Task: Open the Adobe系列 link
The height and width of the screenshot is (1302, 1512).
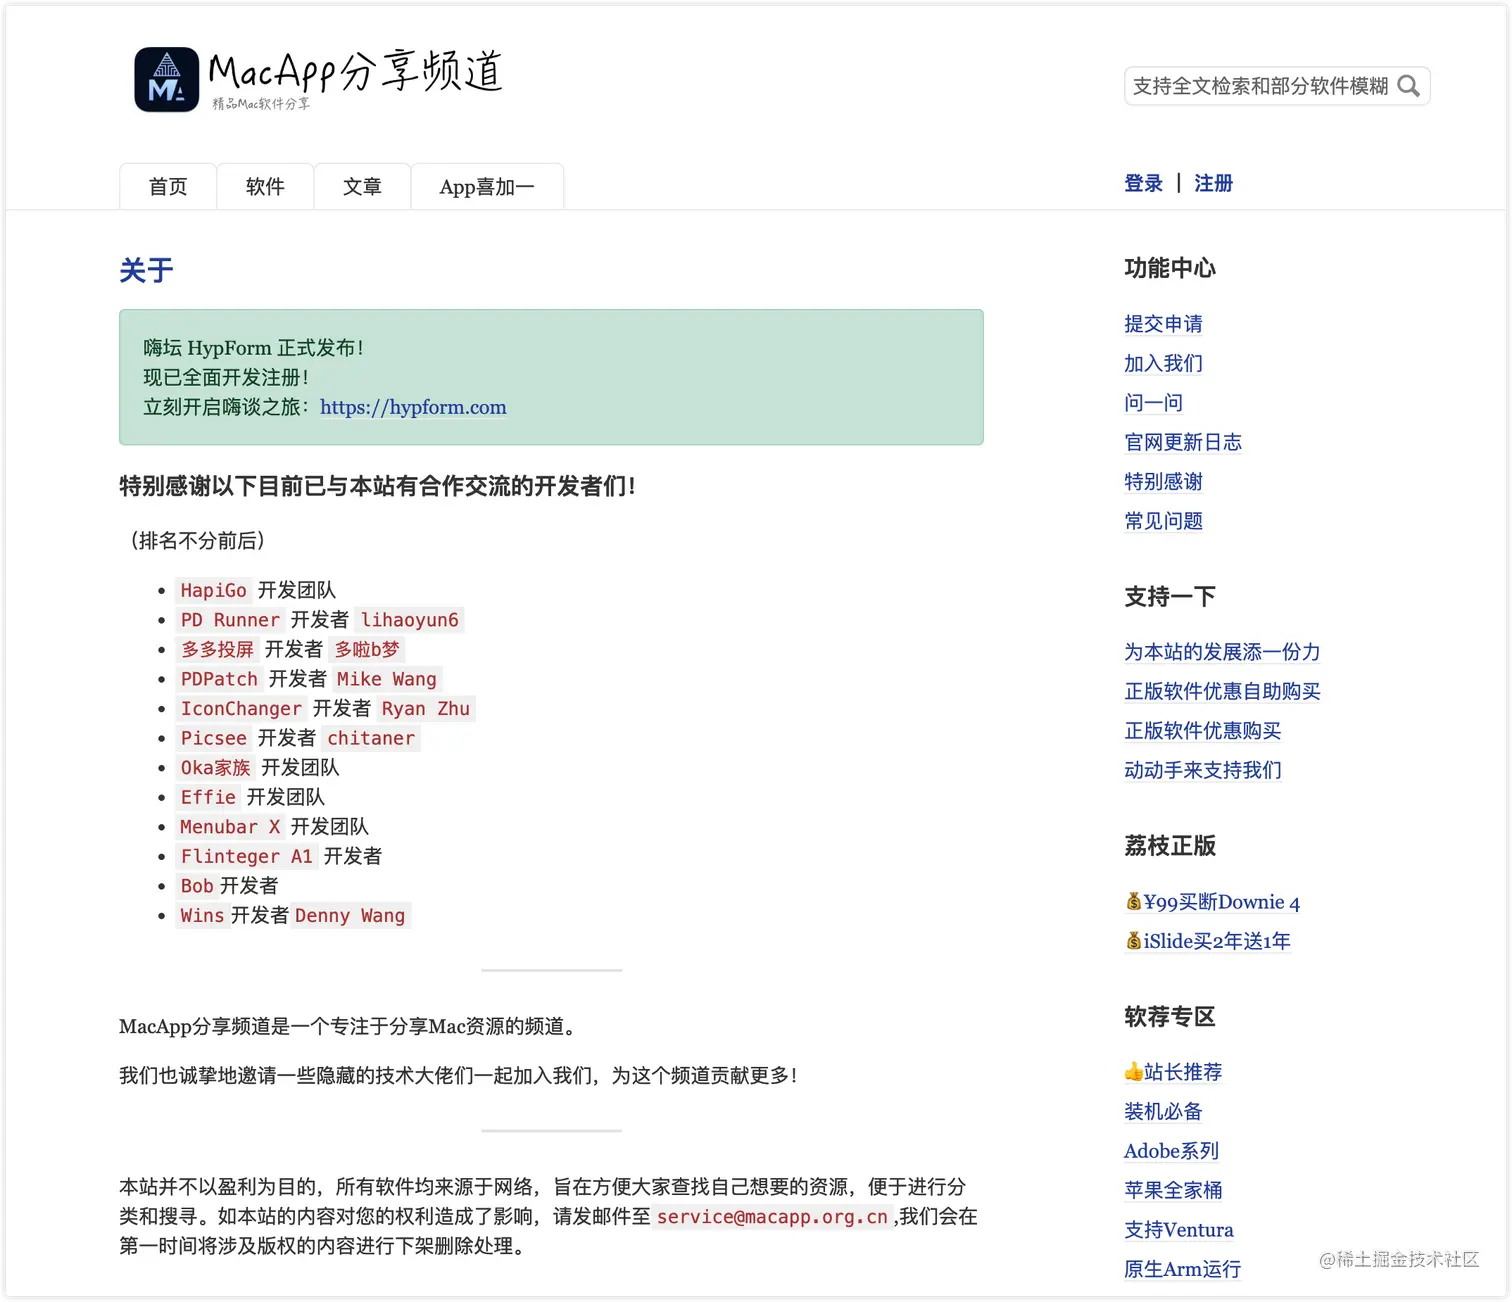Action: (1171, 1151)
